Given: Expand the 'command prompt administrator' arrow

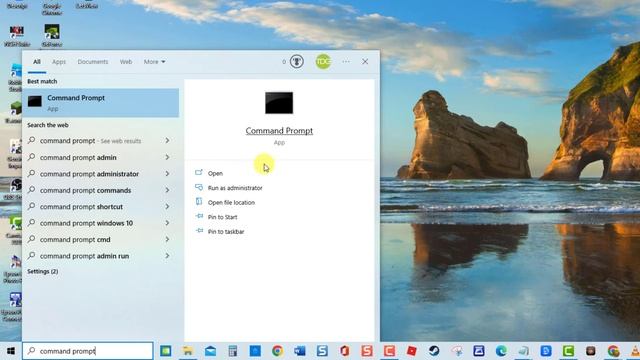Looking at the screenshot, I should [167, 173].
